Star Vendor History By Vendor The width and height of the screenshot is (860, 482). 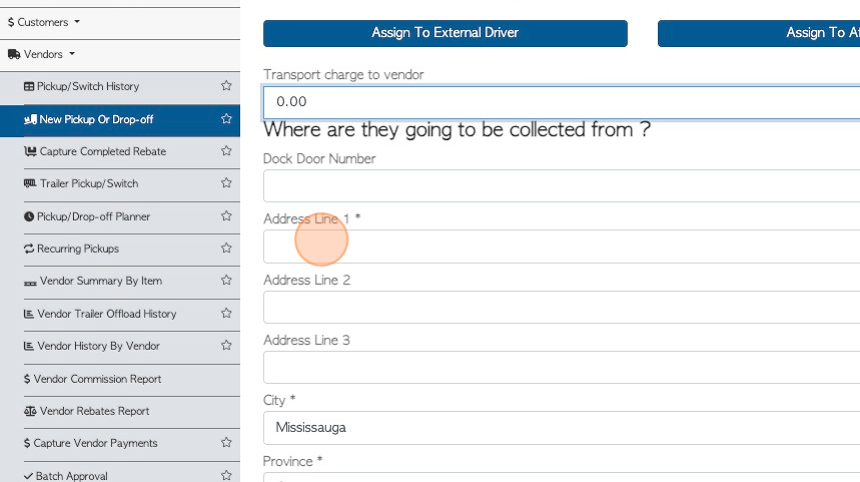tap(226, 345)
